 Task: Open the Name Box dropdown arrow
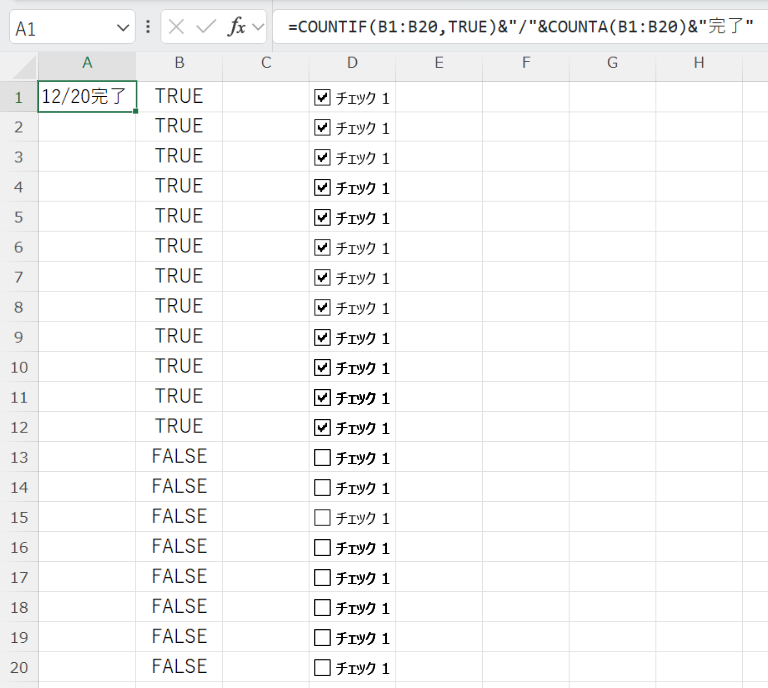[123, 28]
